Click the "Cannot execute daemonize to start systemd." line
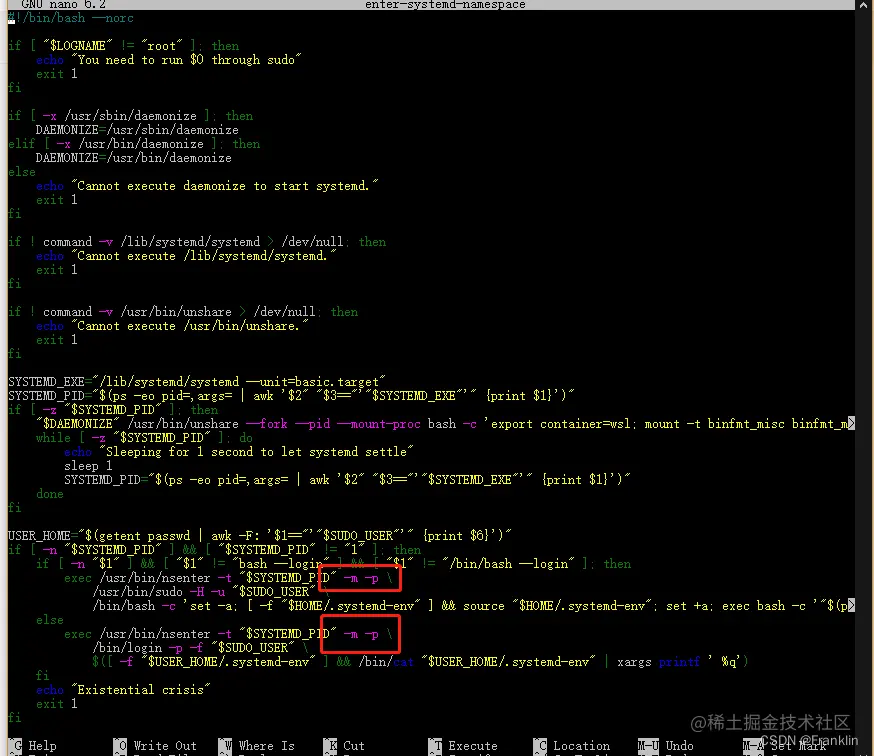This screenshot has width=874, height=756. pos(207,186)
